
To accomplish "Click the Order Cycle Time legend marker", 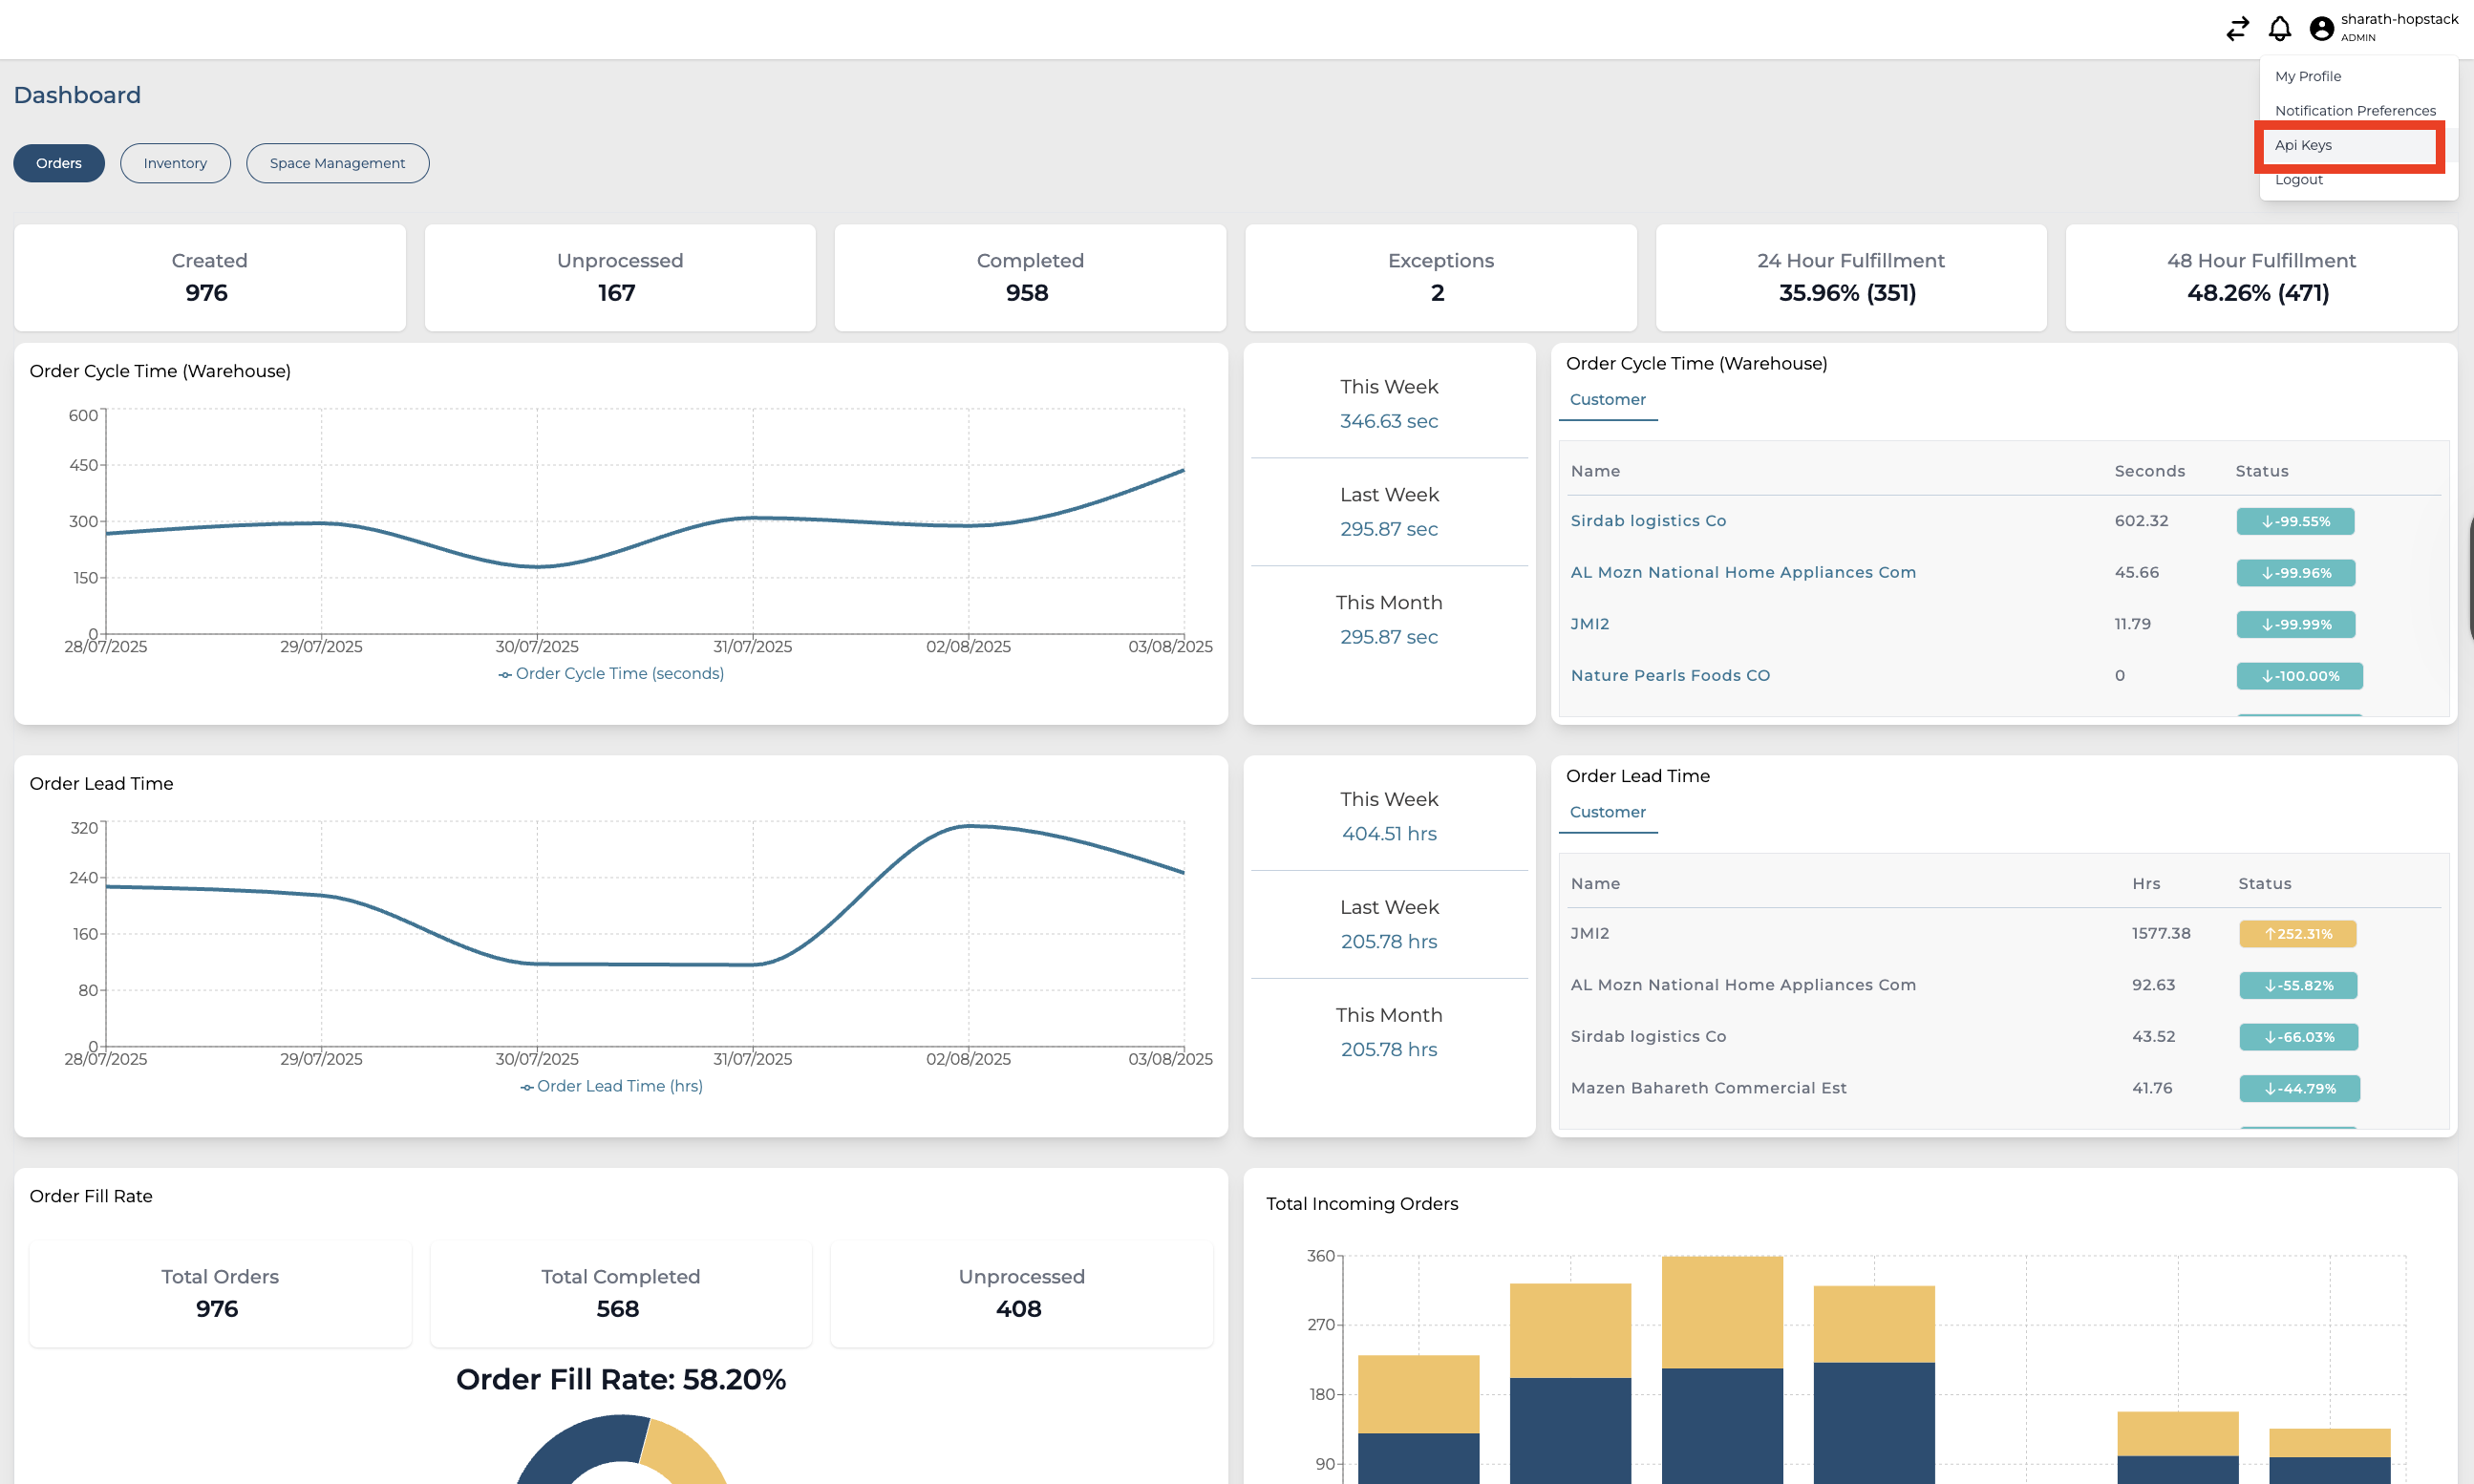I will (x=505, y=675).
